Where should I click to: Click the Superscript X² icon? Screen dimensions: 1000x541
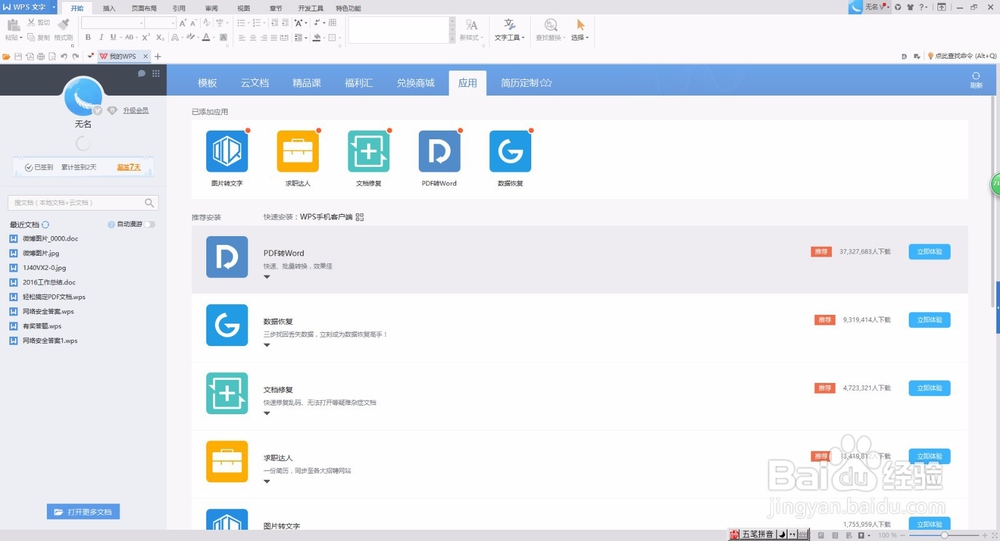[x=146, y=38]
